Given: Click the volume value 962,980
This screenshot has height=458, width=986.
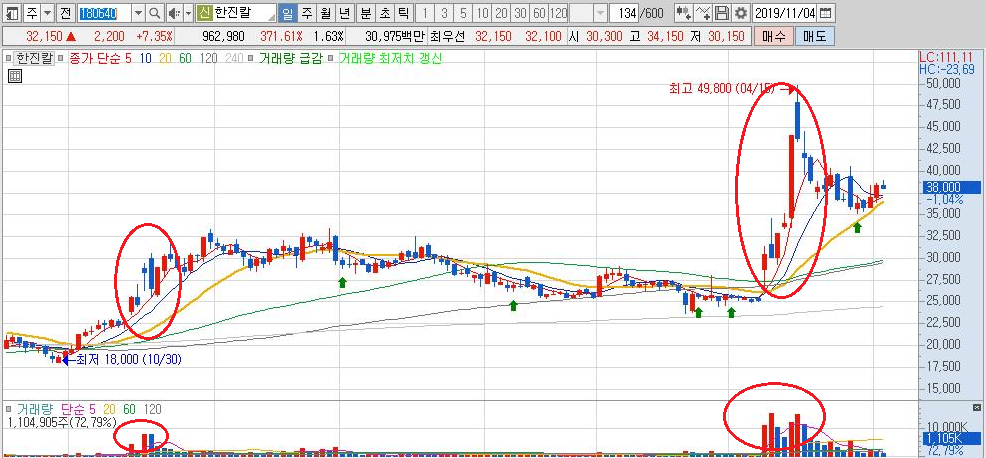Looking at the screenshot, I should (x=223, y=36).
